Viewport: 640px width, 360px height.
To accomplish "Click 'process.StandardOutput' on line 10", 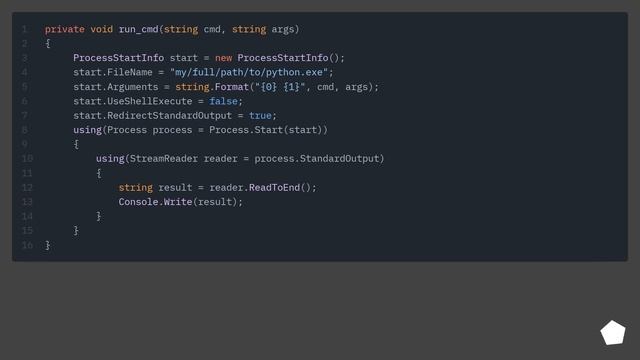I will 317,158.
